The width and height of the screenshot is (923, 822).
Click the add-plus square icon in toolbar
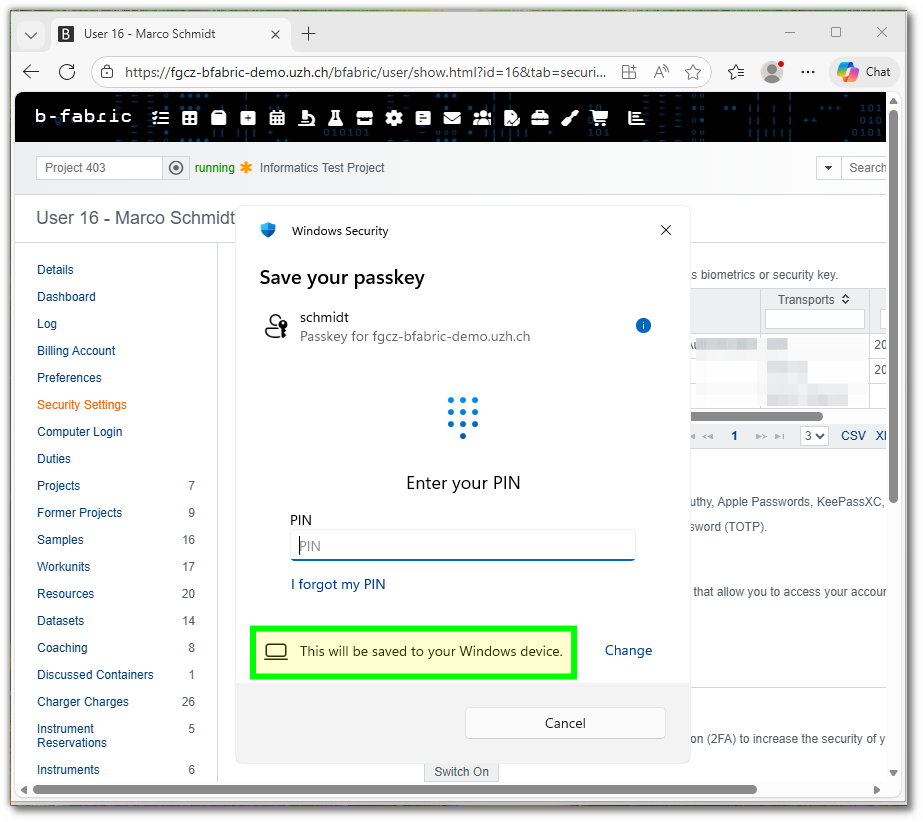pos(248,118)
